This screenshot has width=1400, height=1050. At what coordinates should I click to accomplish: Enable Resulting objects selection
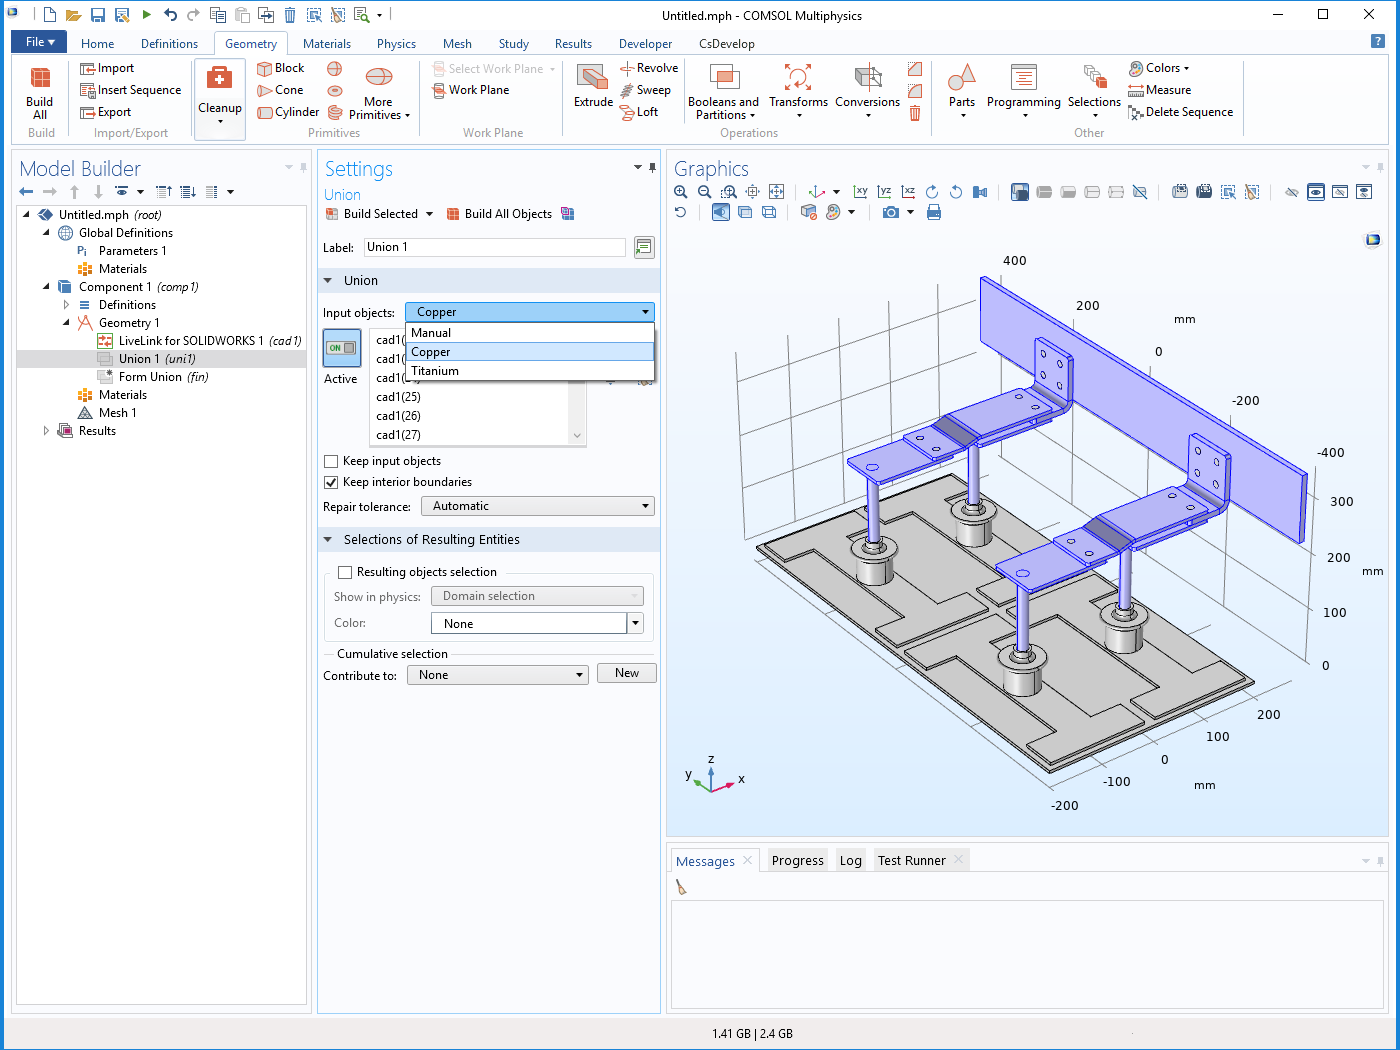coord(345,572)
